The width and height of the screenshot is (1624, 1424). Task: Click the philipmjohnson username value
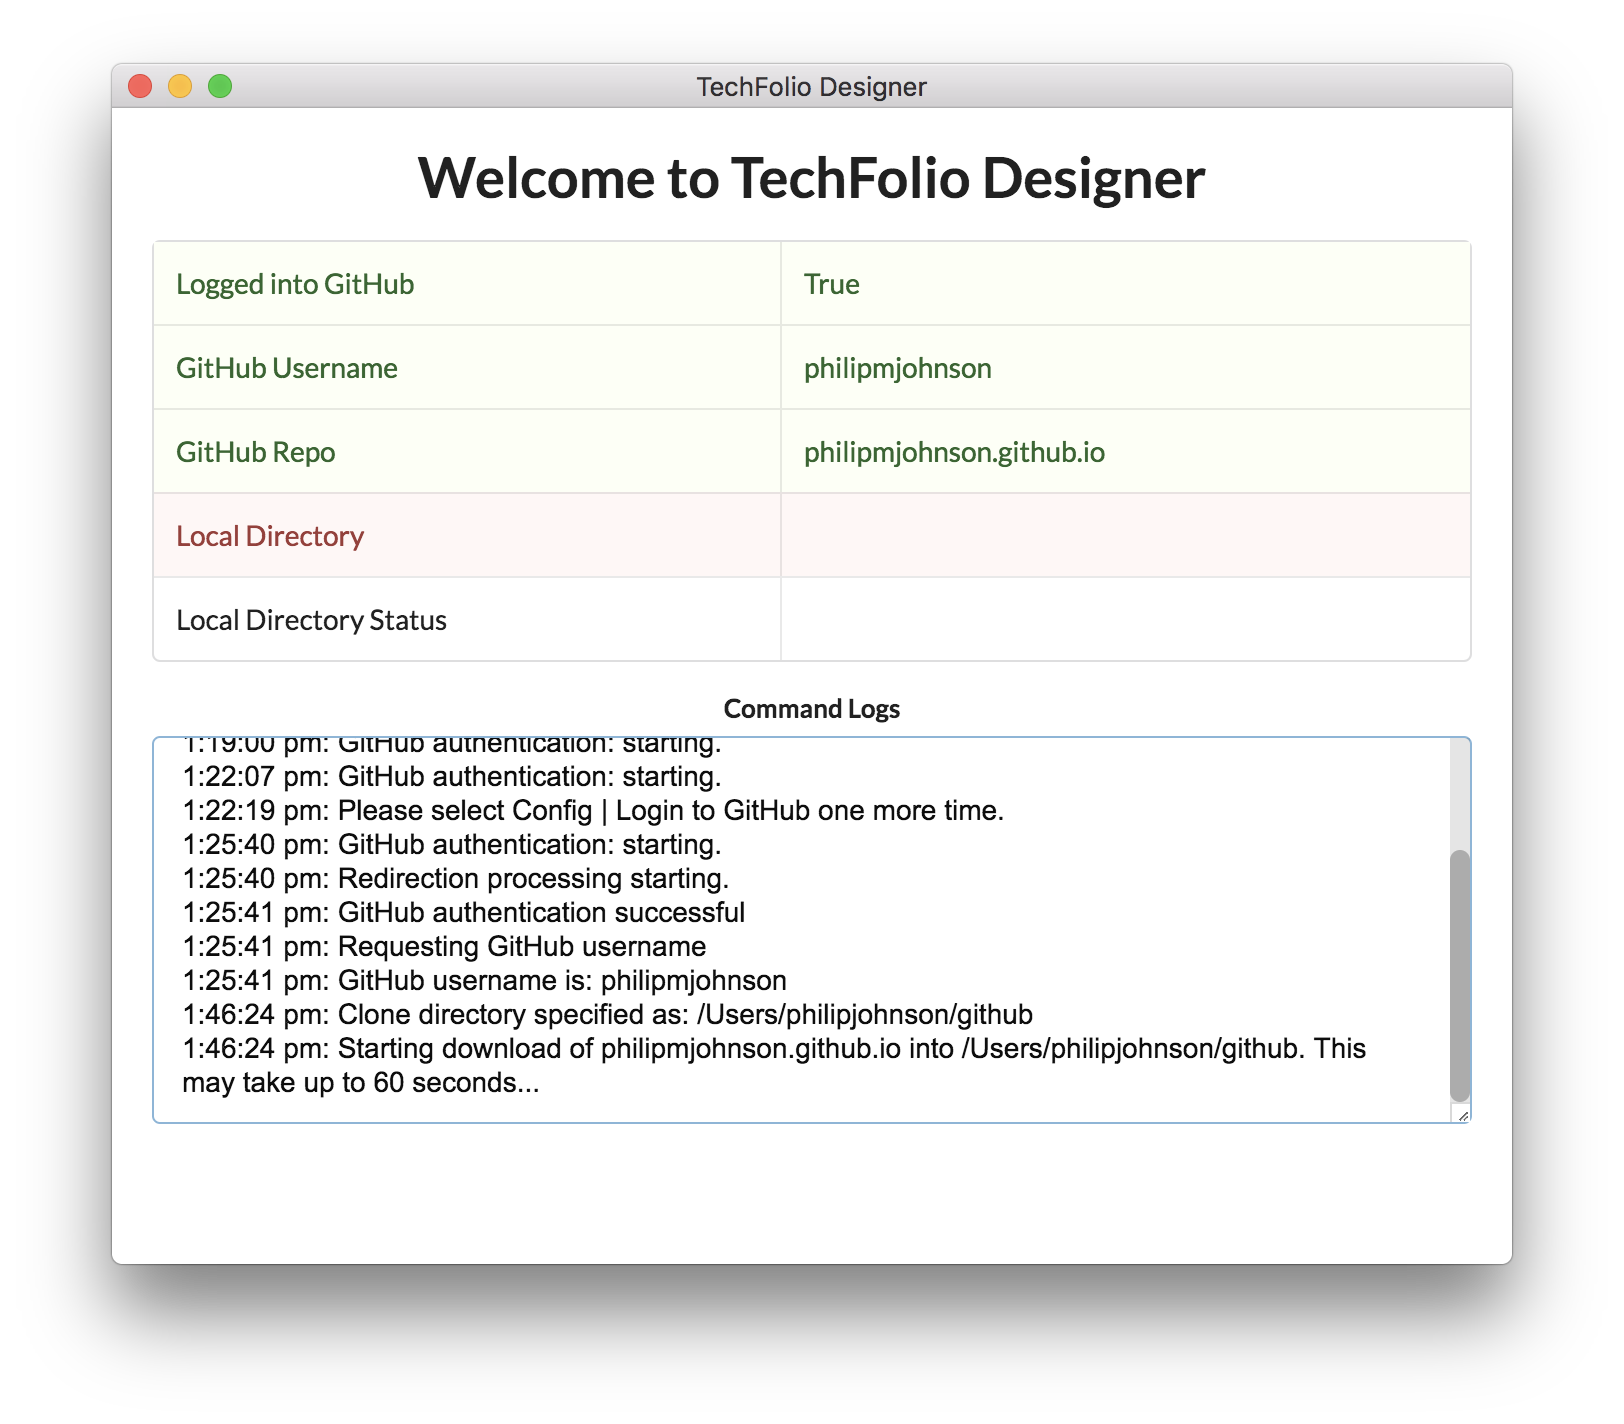(x=896, y=368)
